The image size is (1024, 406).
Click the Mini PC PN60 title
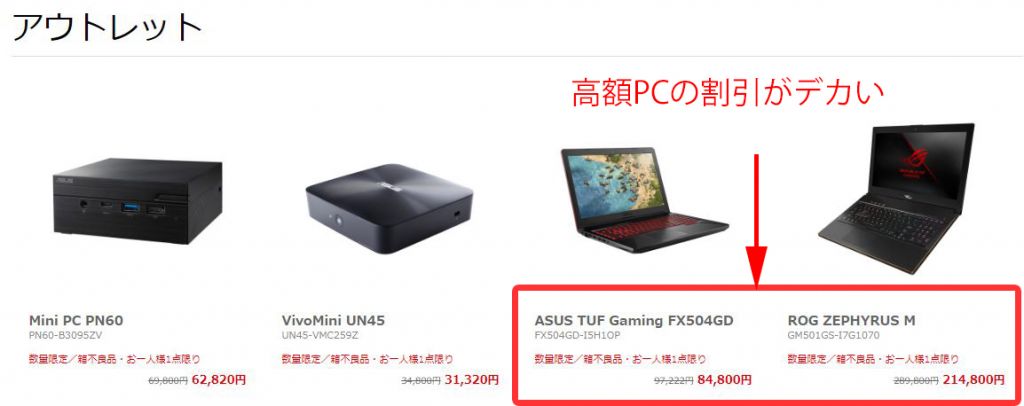click(x=76, y=321)
